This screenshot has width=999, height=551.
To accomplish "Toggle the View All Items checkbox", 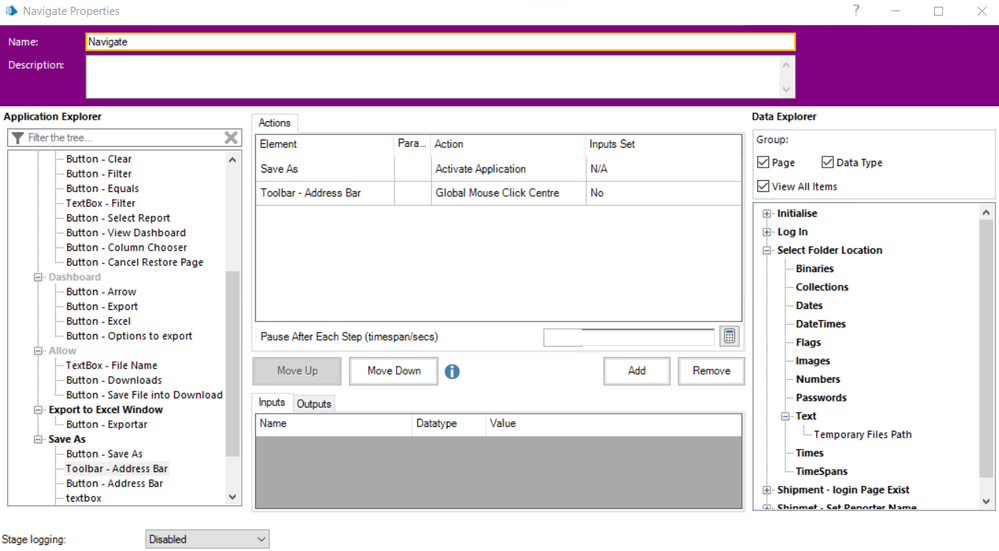I will [764, 186].
